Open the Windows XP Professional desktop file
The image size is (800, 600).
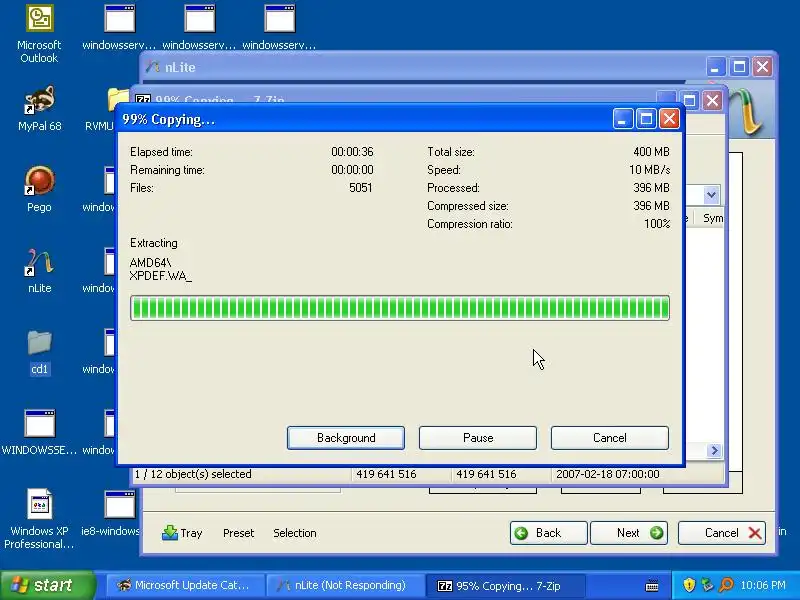pyautogui.click(x=39, y=519)
